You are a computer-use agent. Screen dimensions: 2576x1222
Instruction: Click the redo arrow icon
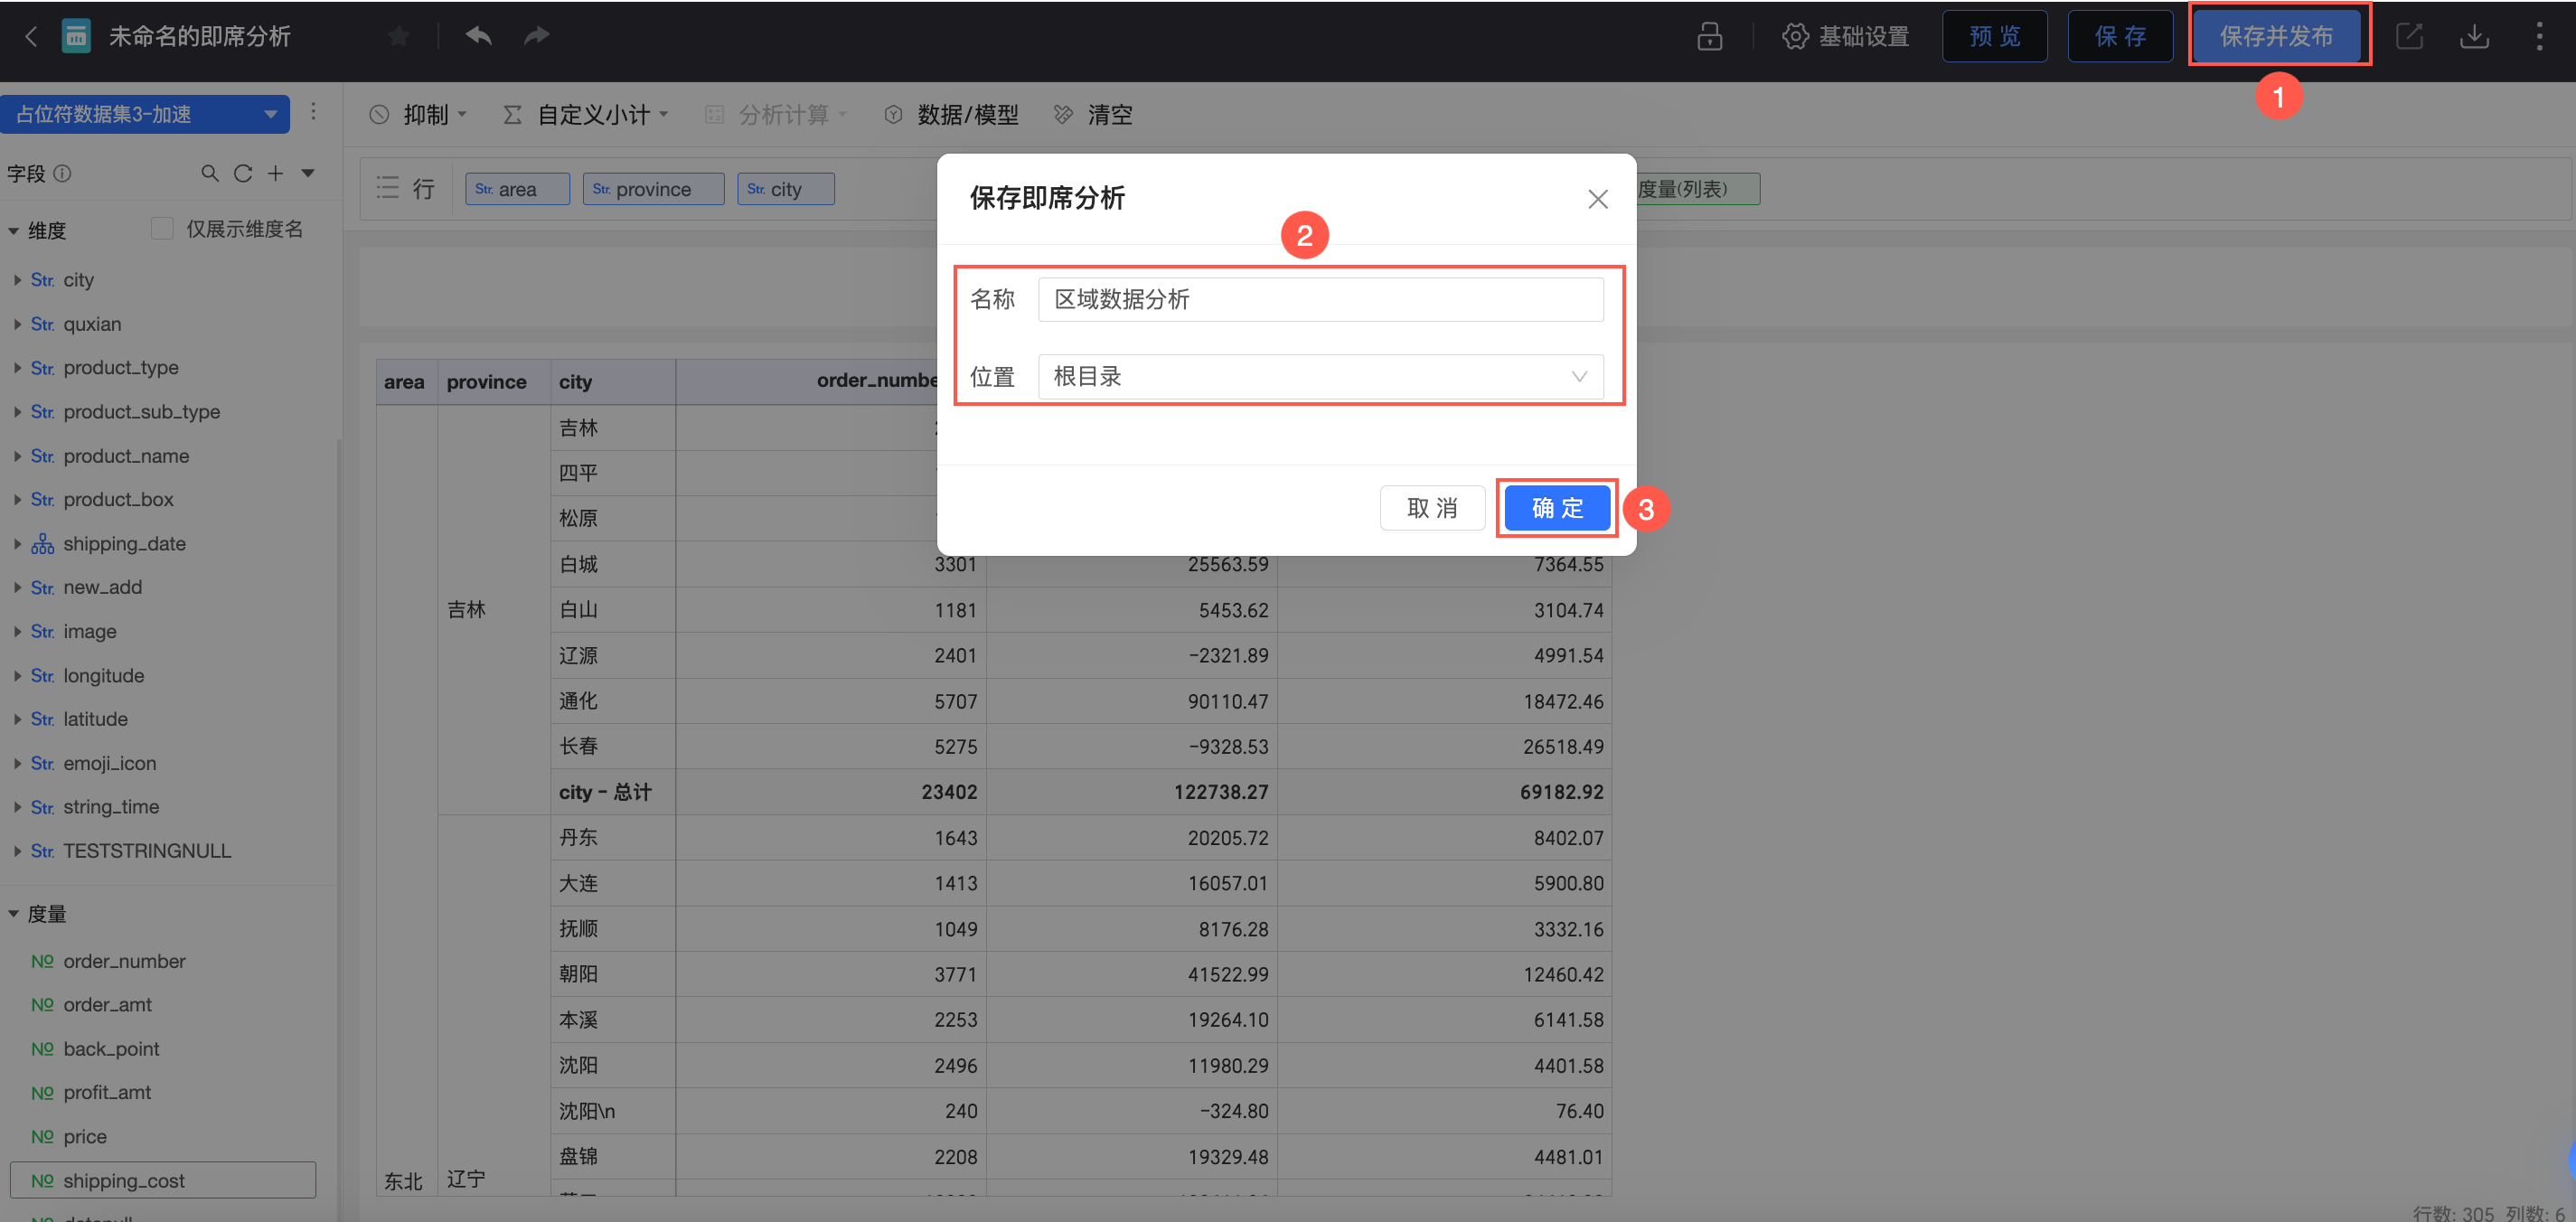click(537, 37)
